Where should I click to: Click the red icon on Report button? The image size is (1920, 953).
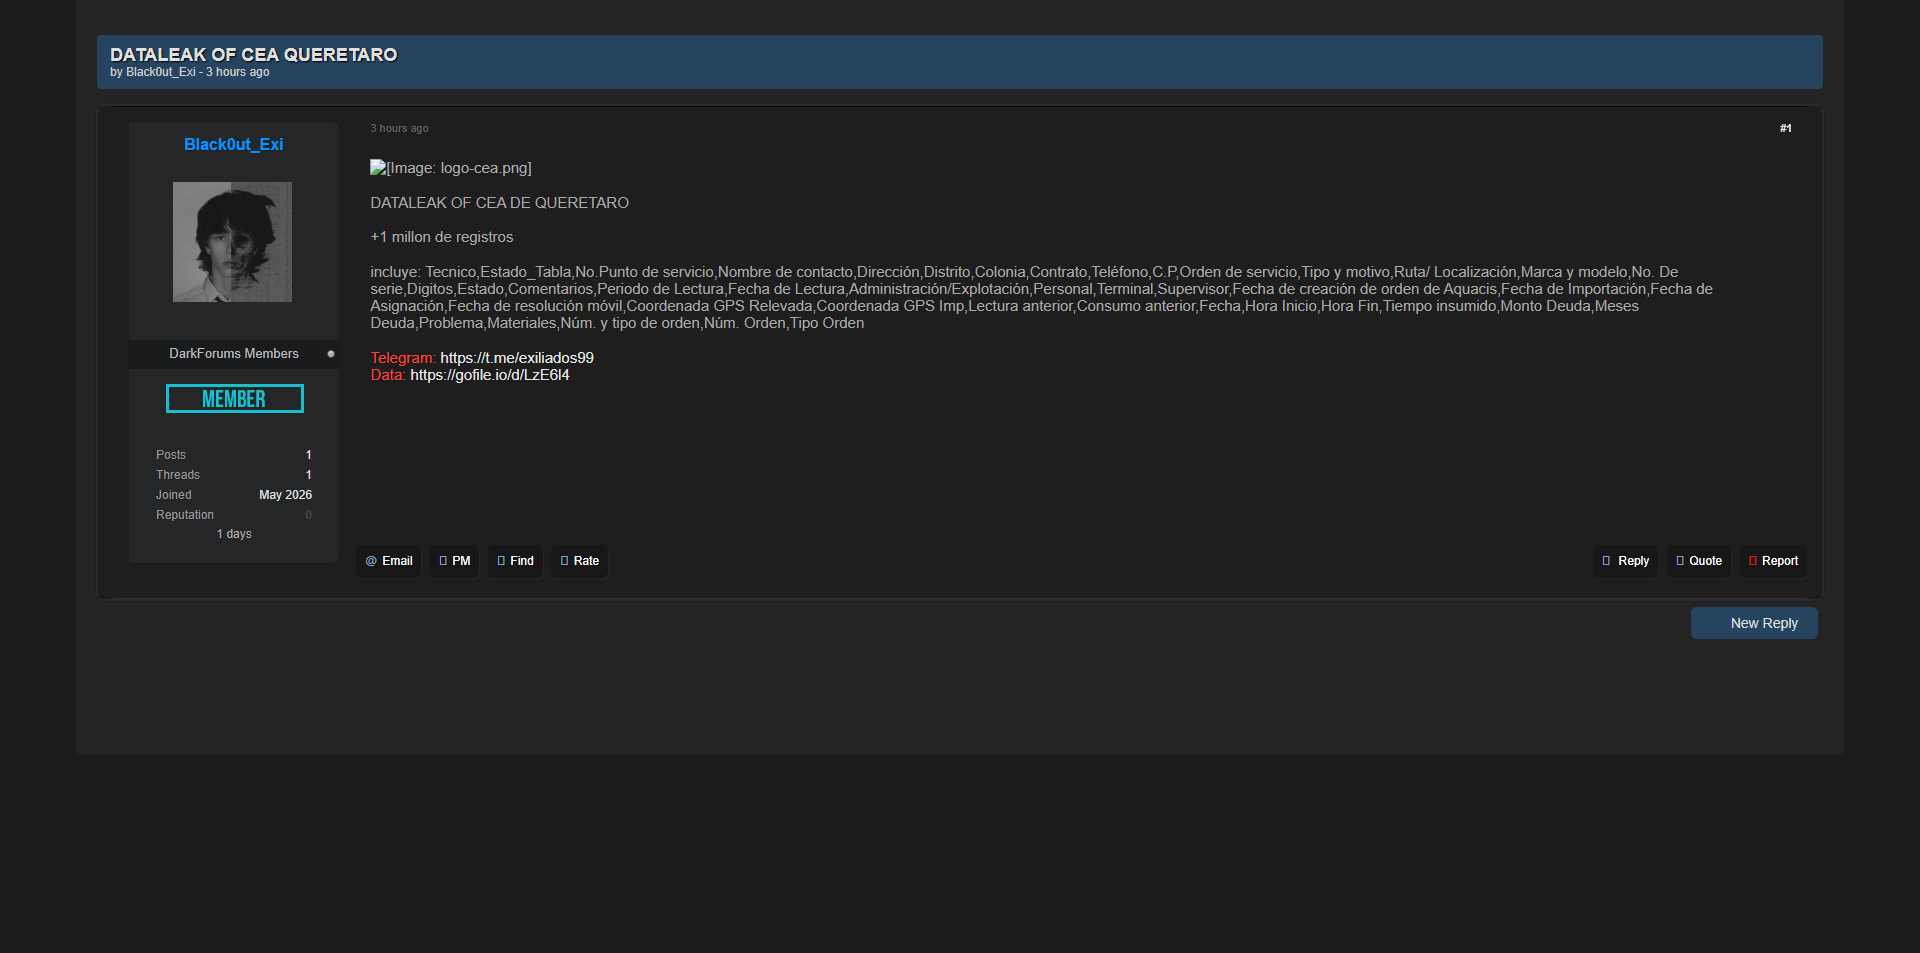(x=1753, y=561)
